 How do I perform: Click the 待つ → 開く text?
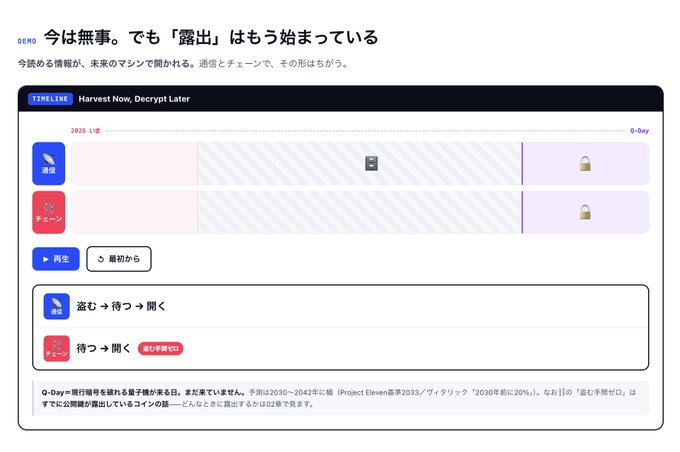coord(104,348)
